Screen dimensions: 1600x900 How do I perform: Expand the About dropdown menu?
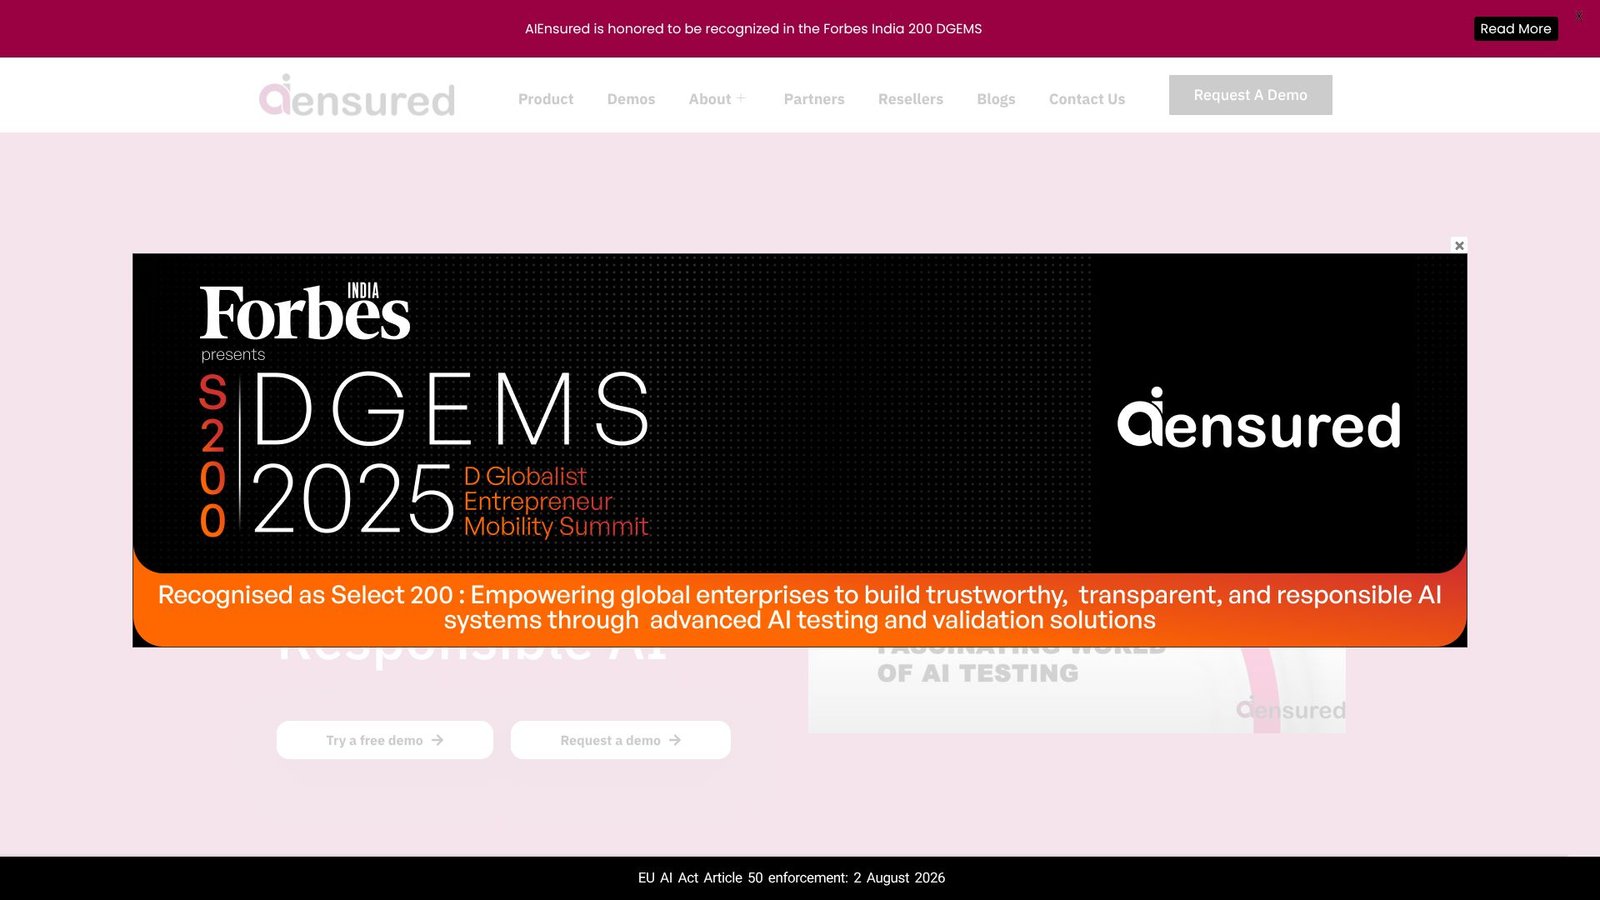tap(717, 99)
